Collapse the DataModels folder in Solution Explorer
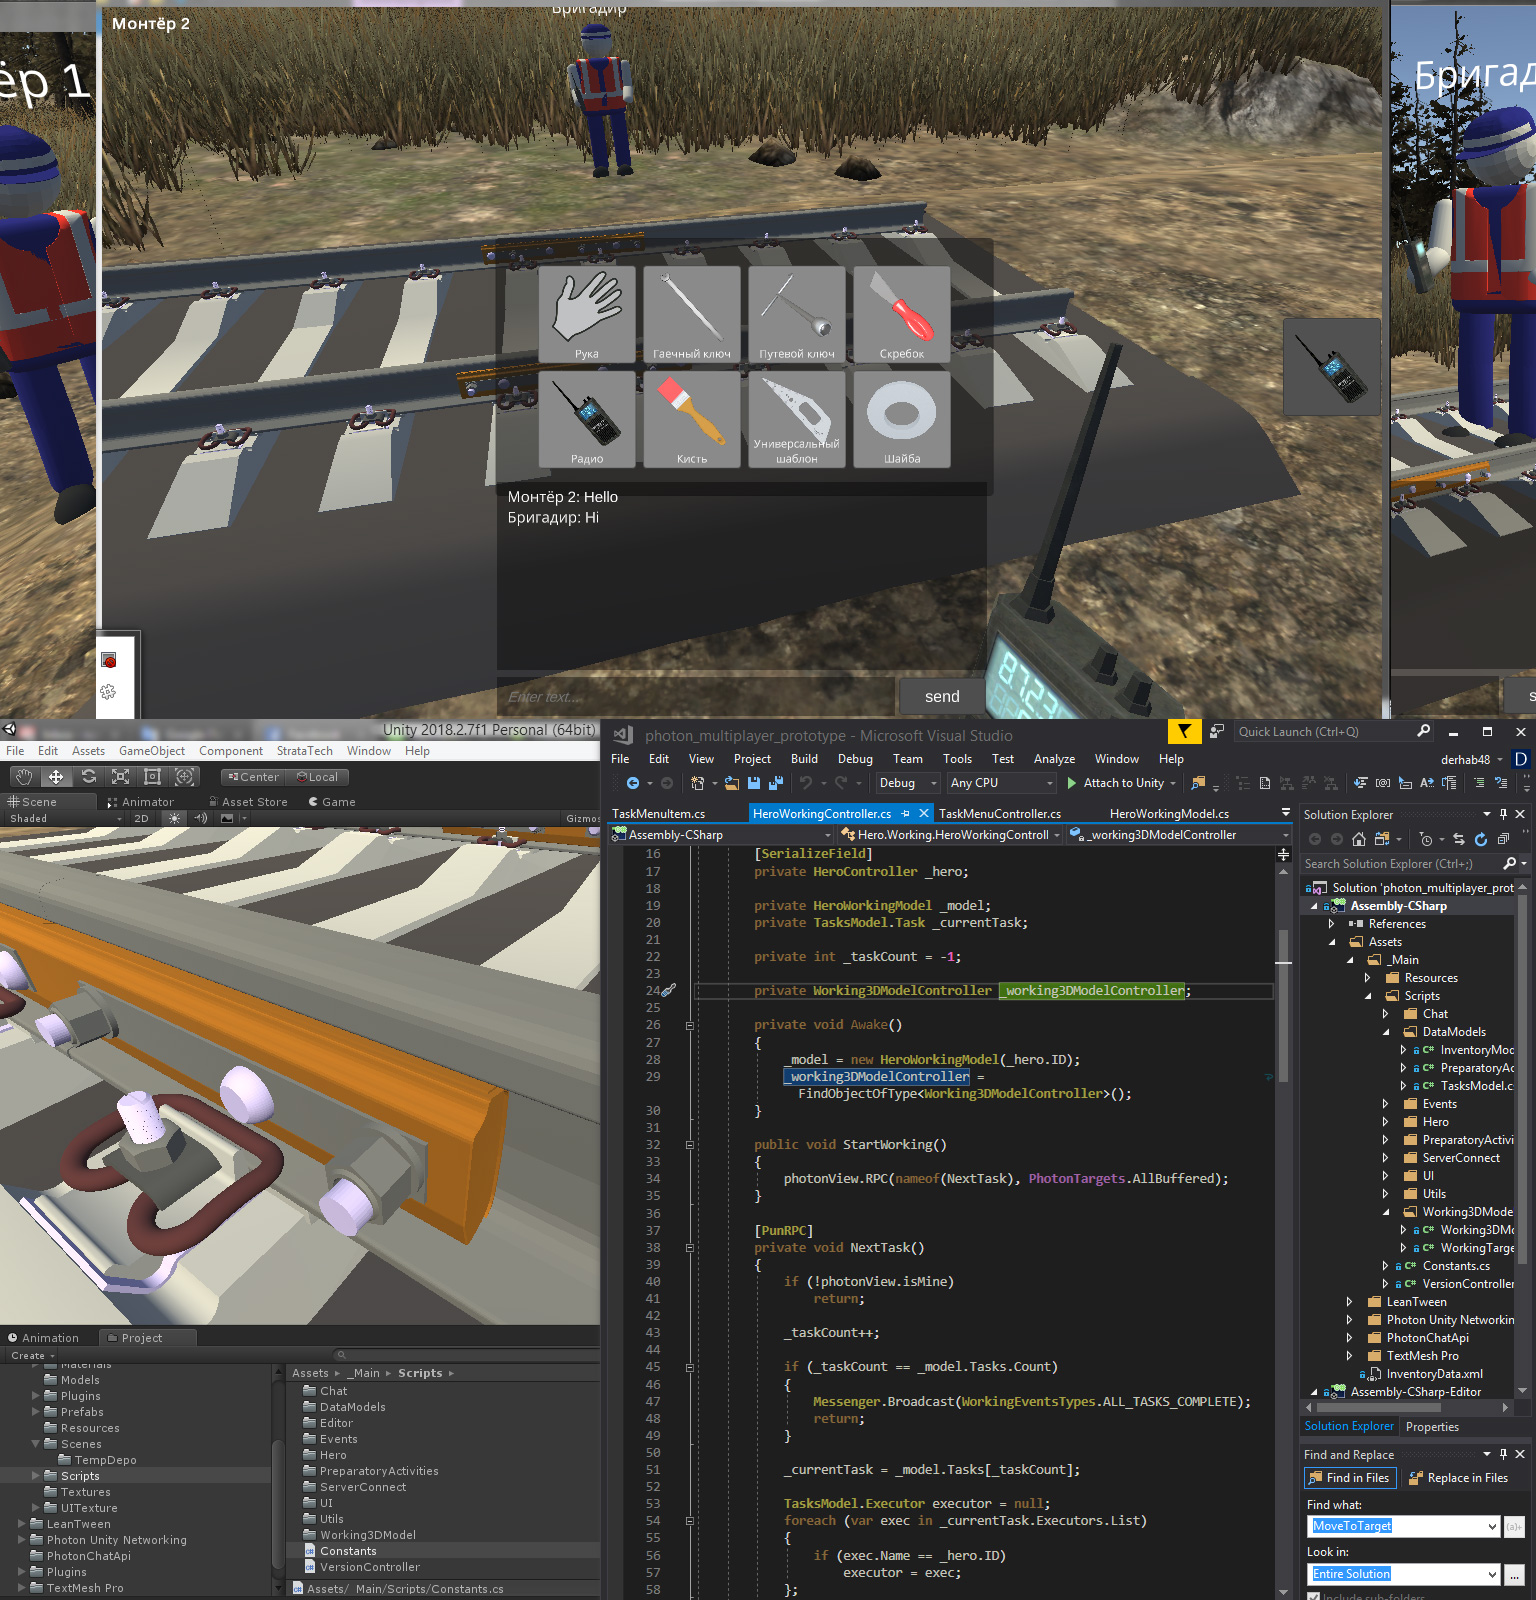This screenshot has height=1600, width=1536. 1386,1032
